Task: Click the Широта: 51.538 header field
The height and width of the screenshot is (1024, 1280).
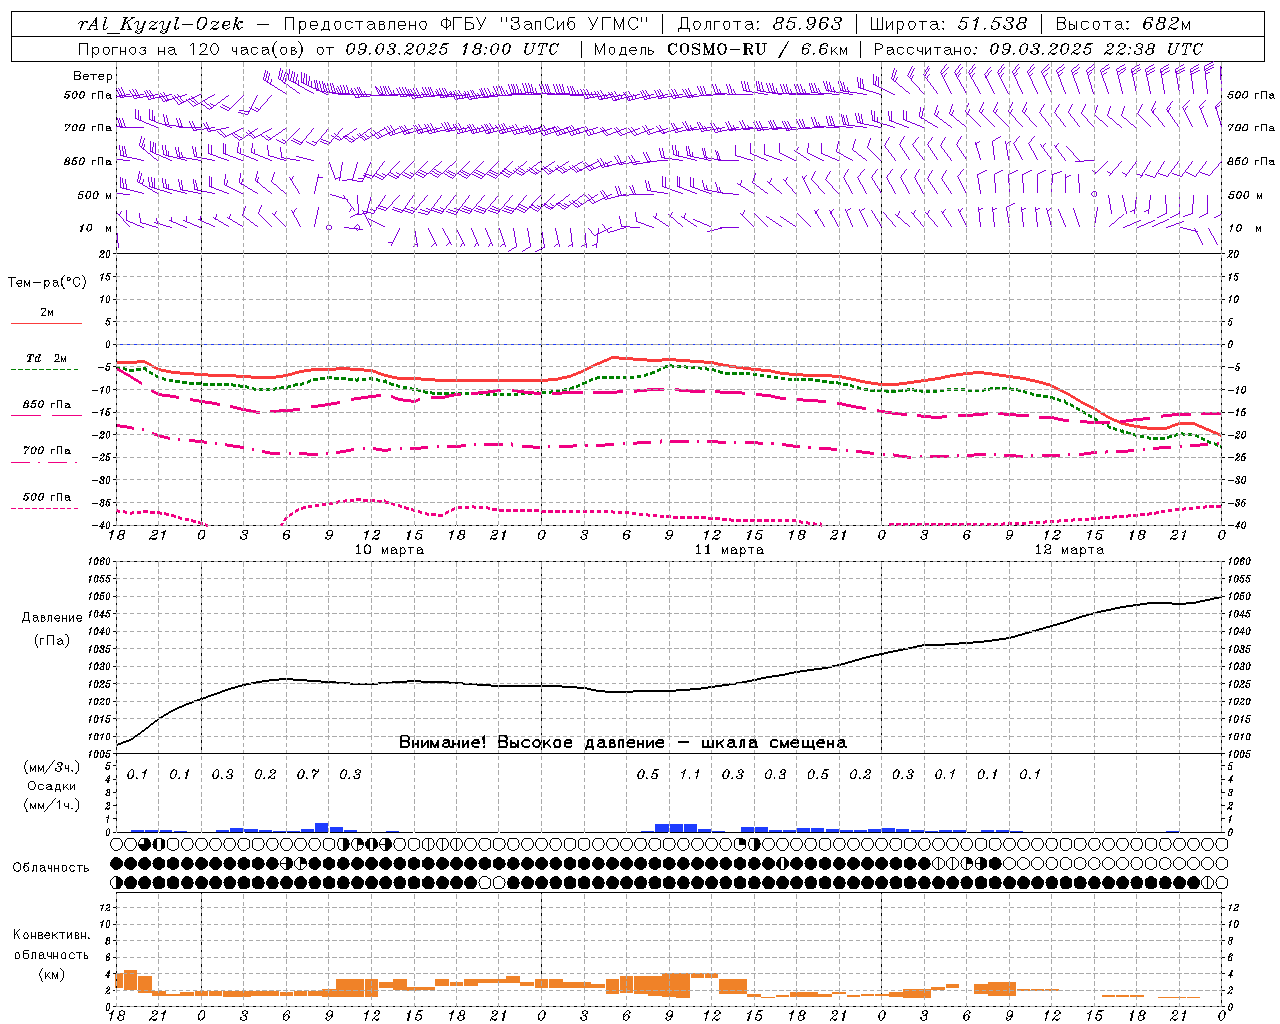Action: pyautogui.click(x=948, y=24)
